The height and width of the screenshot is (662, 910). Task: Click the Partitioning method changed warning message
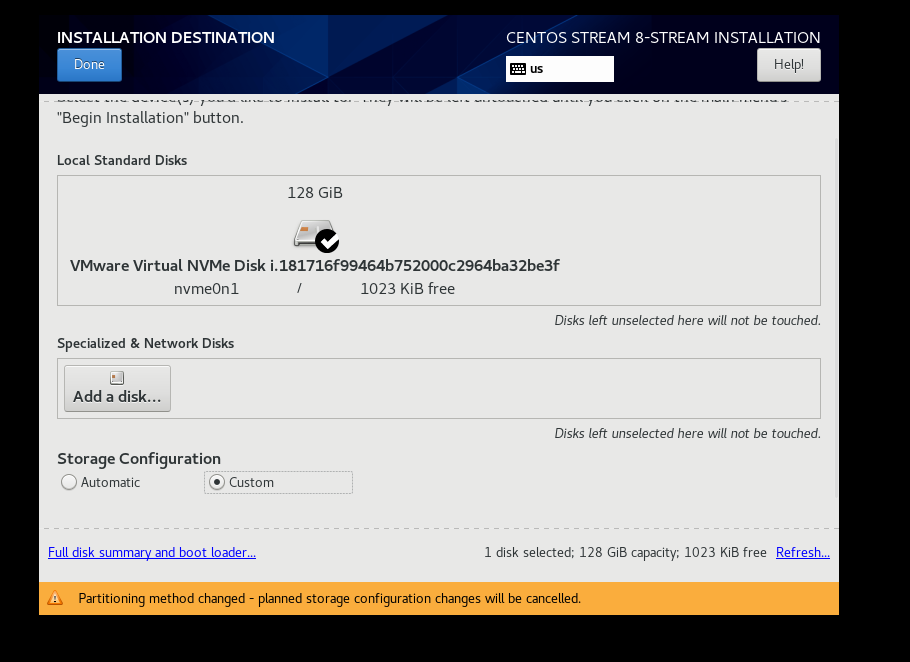[329, 598]
